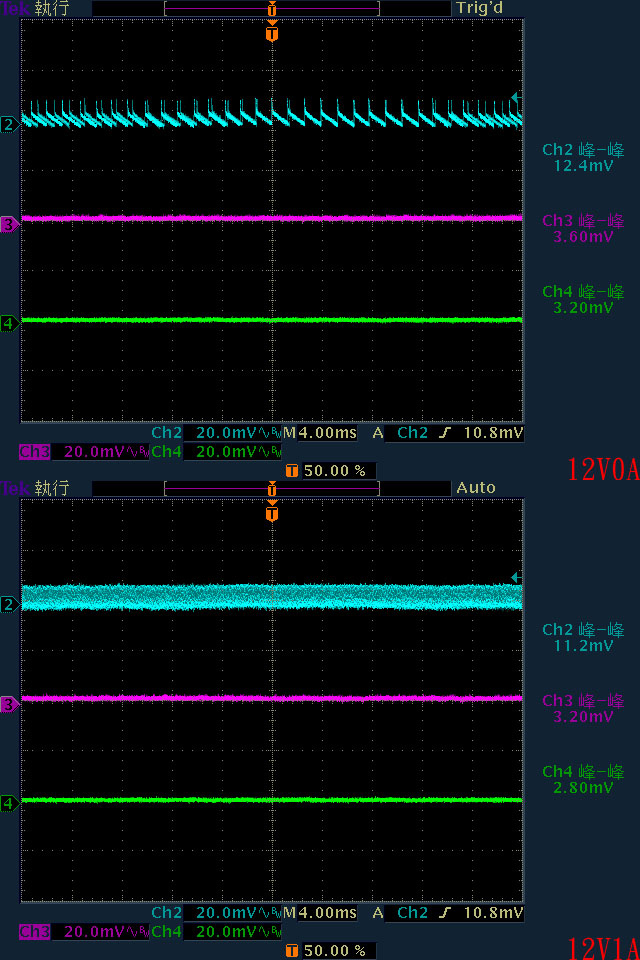Click the 10.8mV trigger level in 12V1A capture
Image resolution: width=640 pixels, height=960 pixels.
point(493,913)
